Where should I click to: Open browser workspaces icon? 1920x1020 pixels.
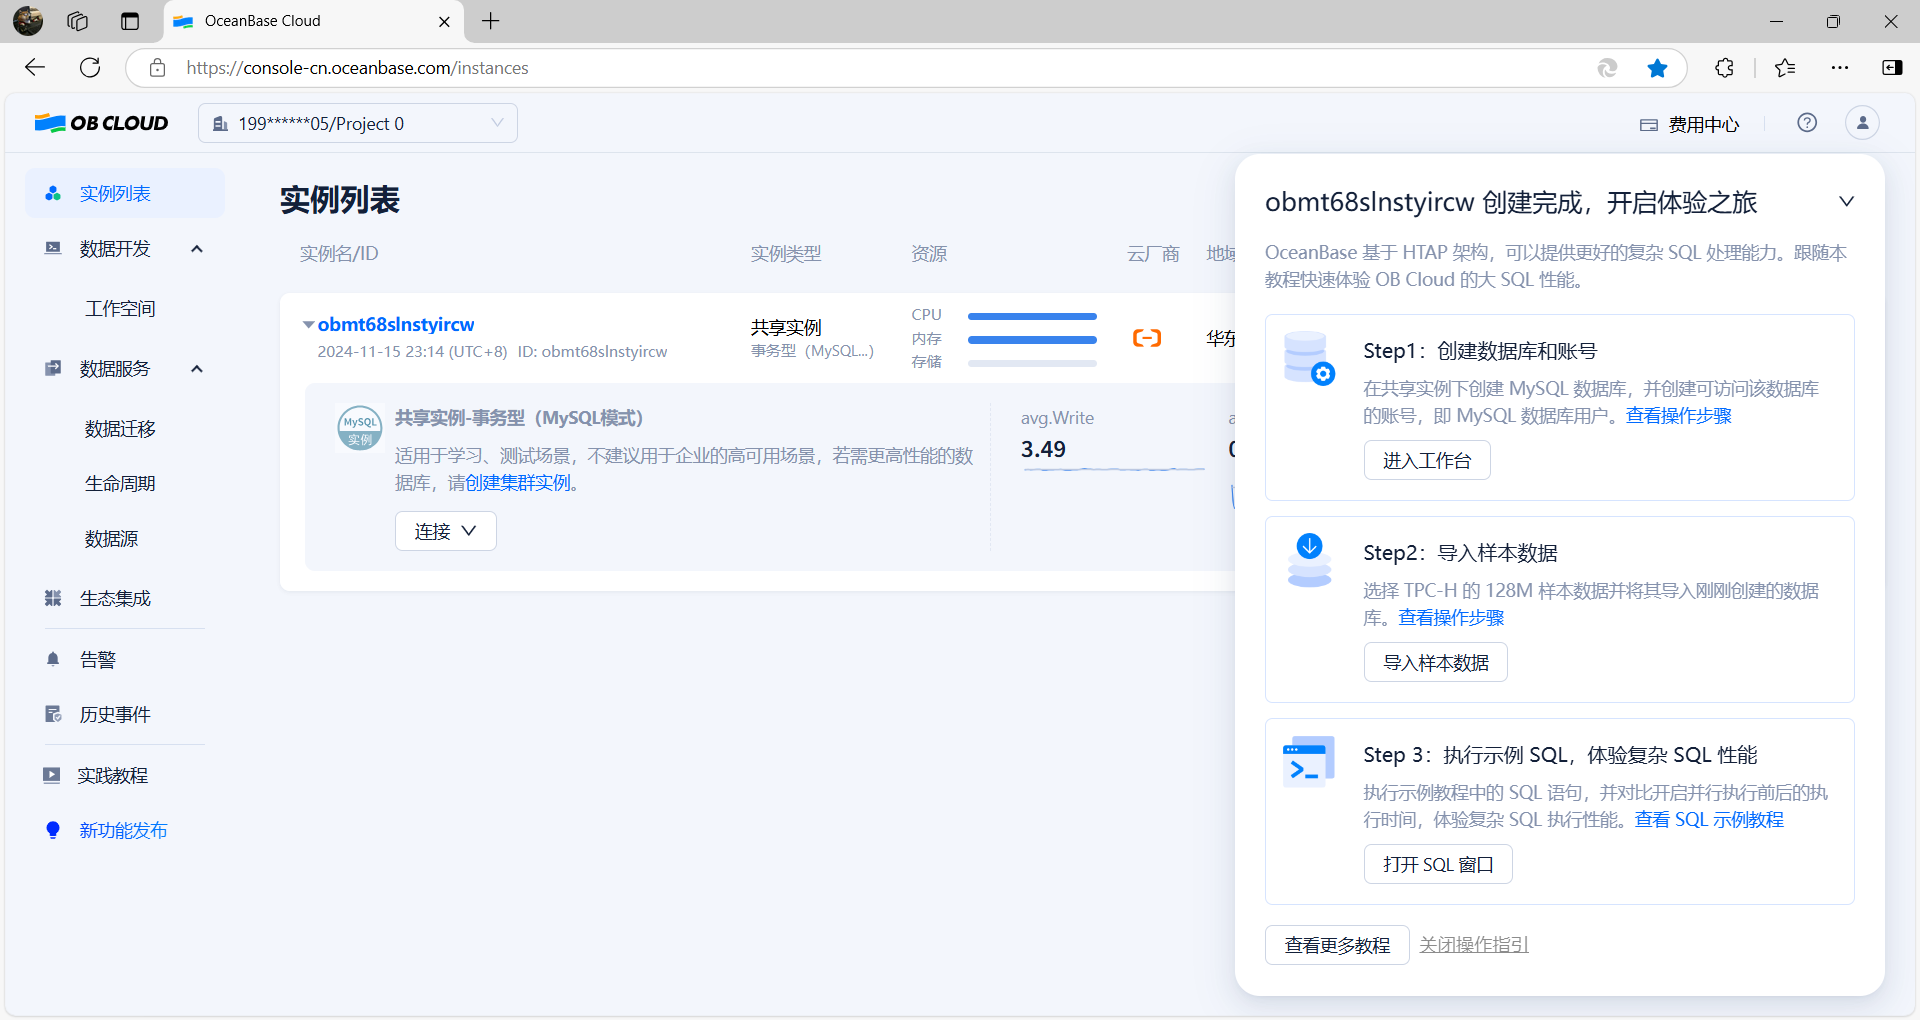tap(77, 21)
